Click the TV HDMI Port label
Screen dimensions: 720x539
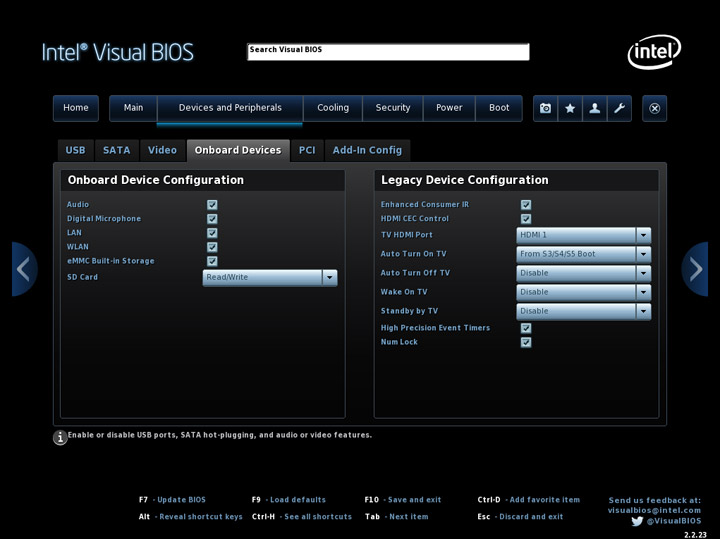click(407, 235)
